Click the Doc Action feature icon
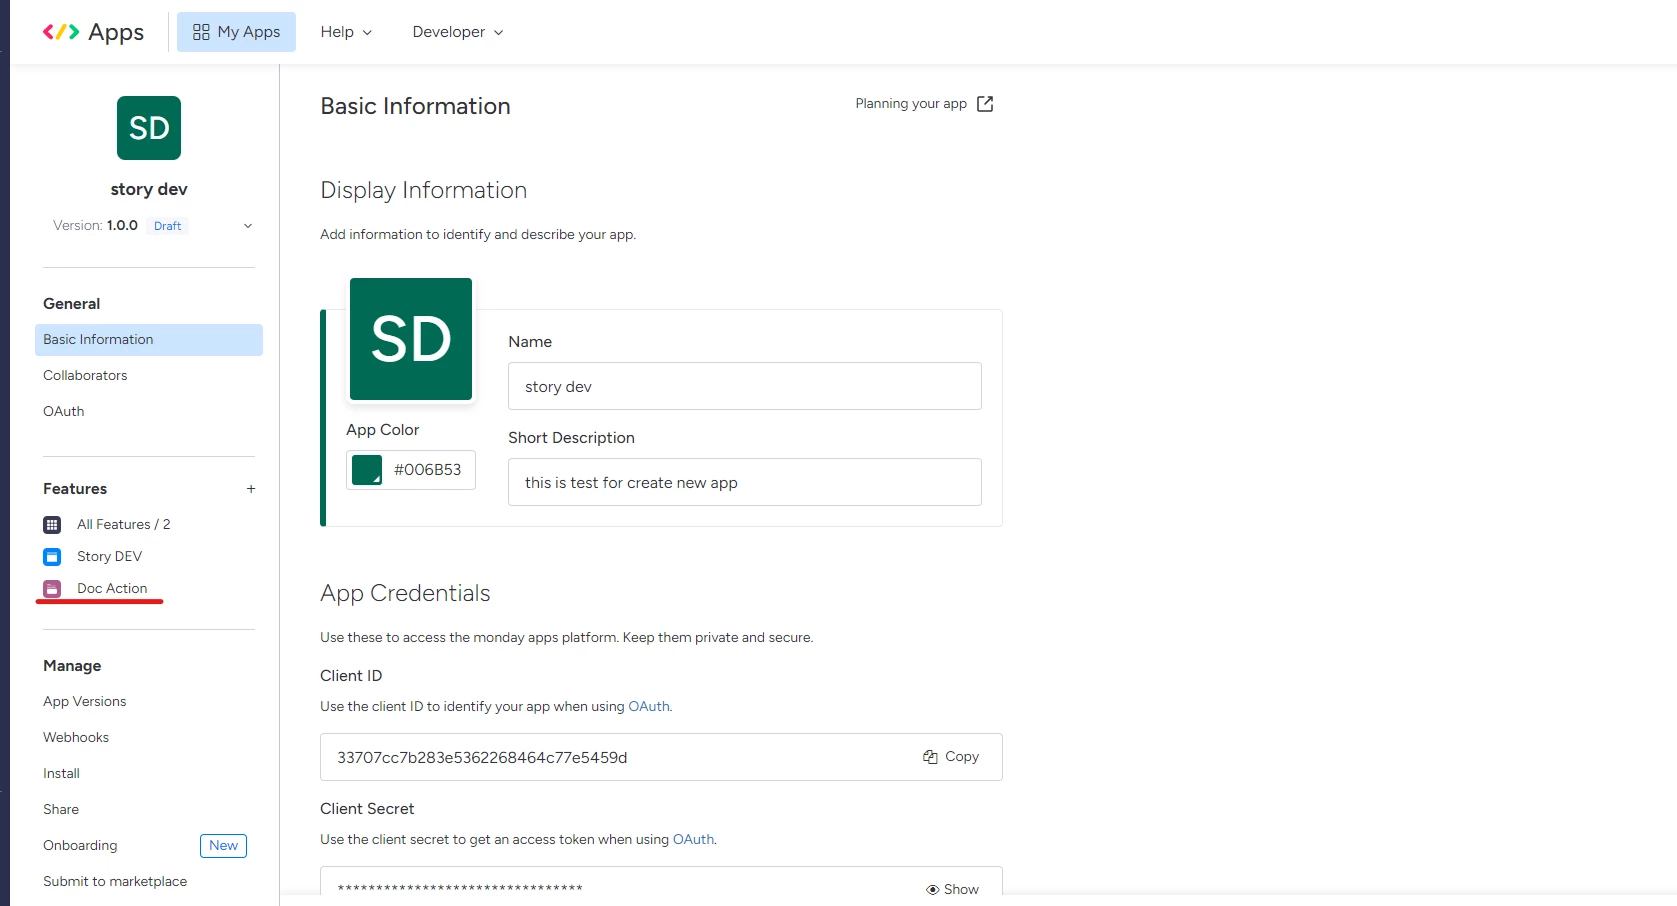1677x906 pixels. coord(52,589)
